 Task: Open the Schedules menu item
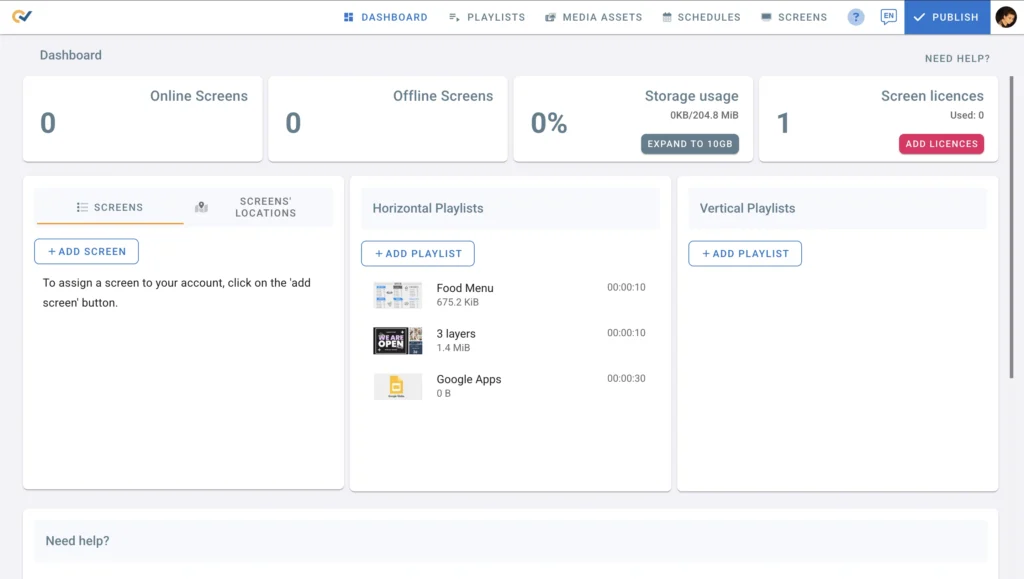coord(701,17)
